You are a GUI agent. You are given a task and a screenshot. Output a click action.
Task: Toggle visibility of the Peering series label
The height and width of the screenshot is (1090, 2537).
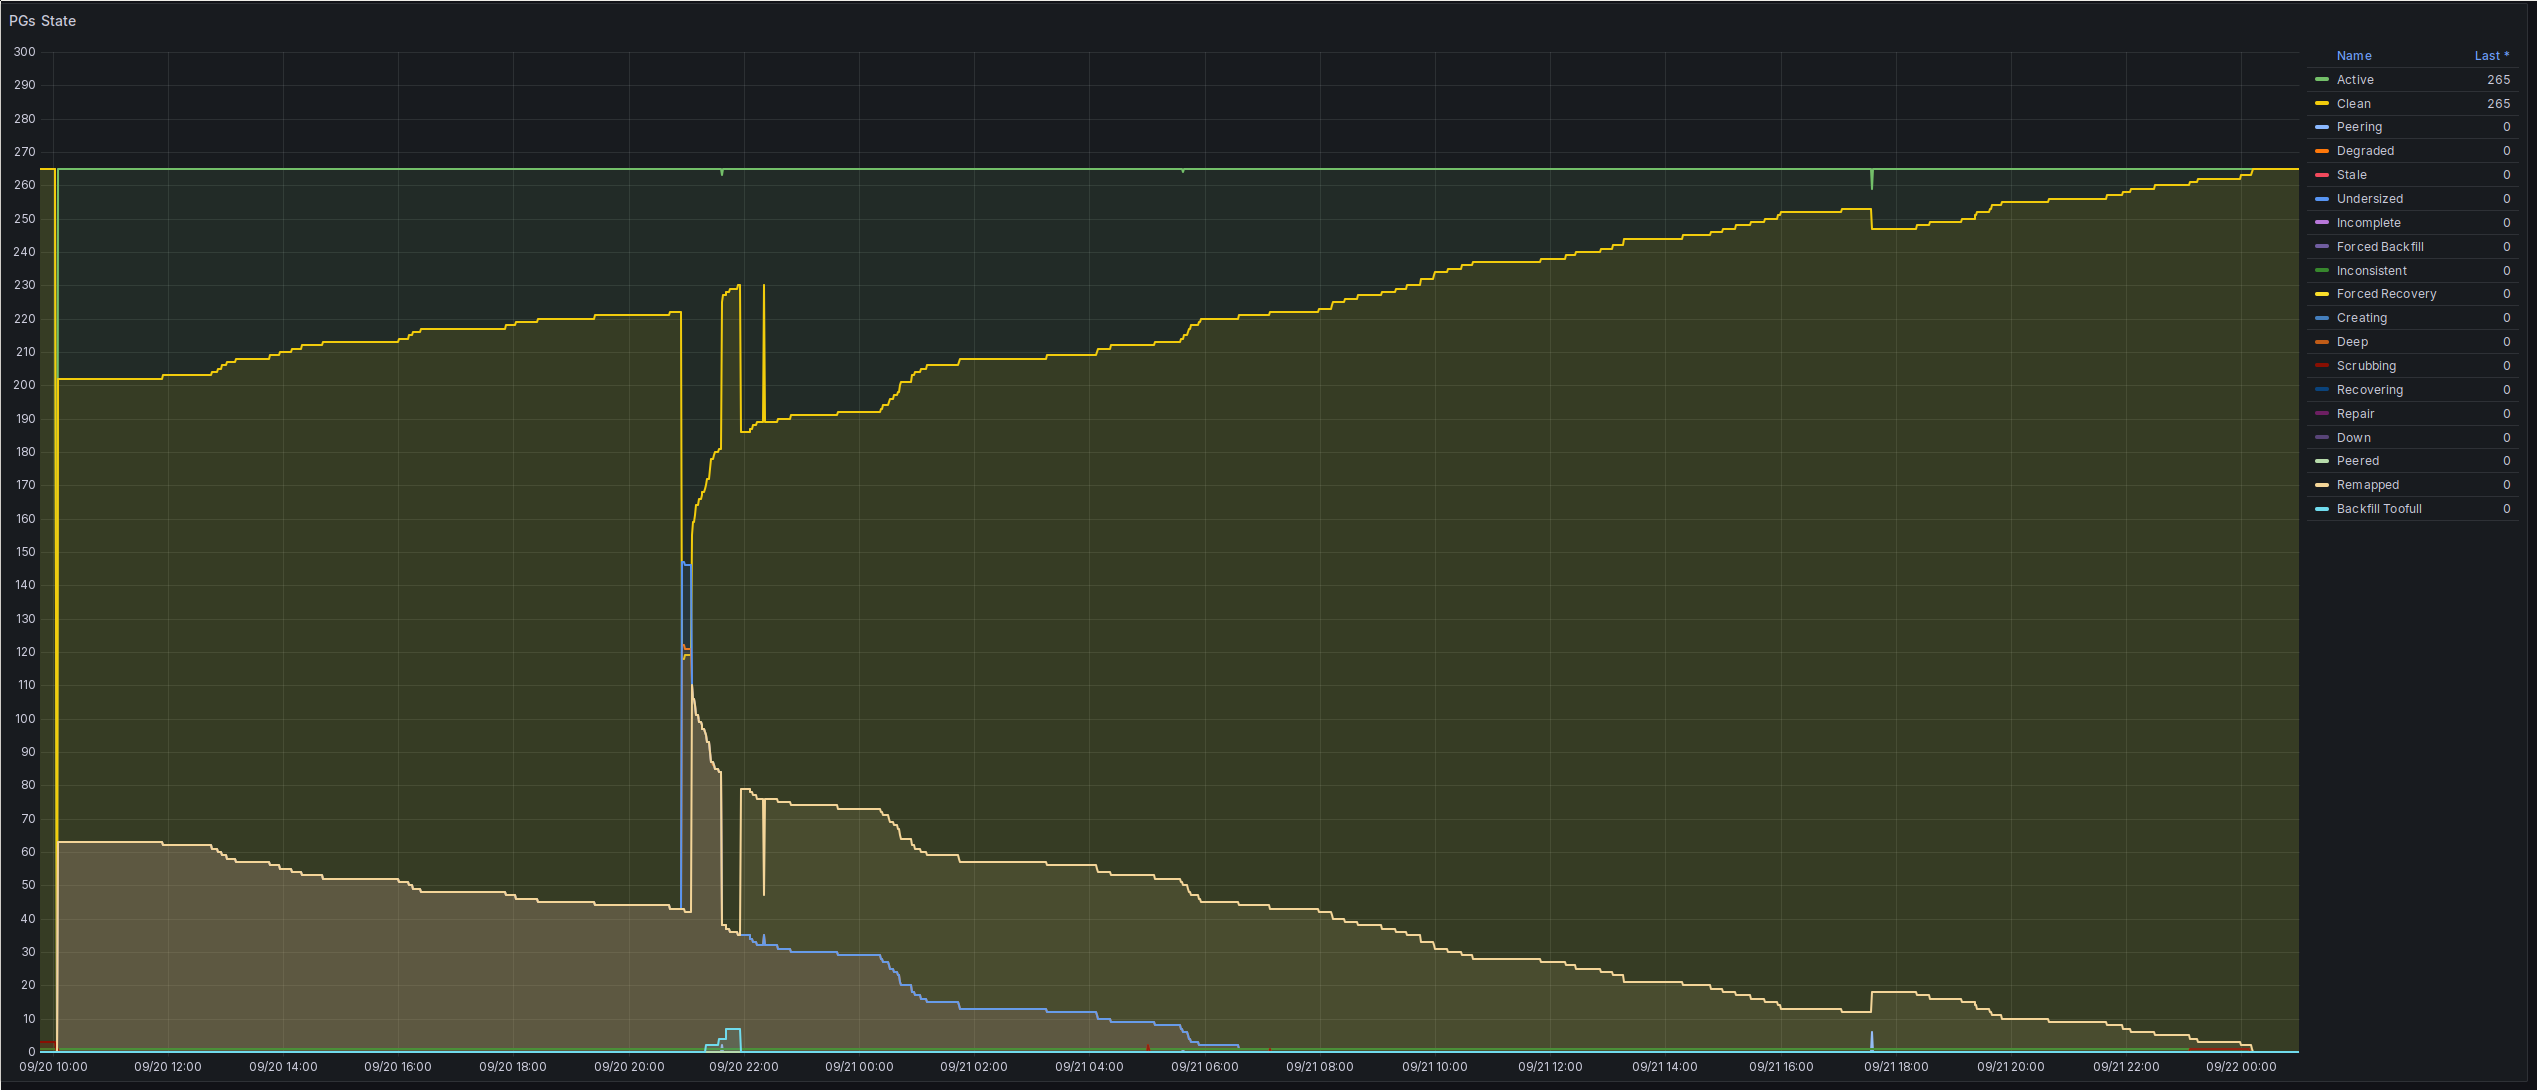tap(2358, 127)
